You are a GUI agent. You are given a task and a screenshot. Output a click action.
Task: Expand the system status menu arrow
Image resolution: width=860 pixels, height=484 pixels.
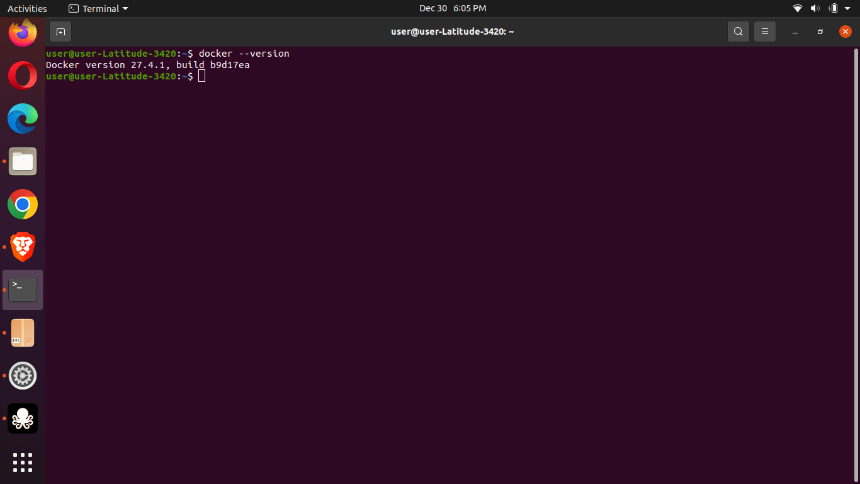point(847,8)
